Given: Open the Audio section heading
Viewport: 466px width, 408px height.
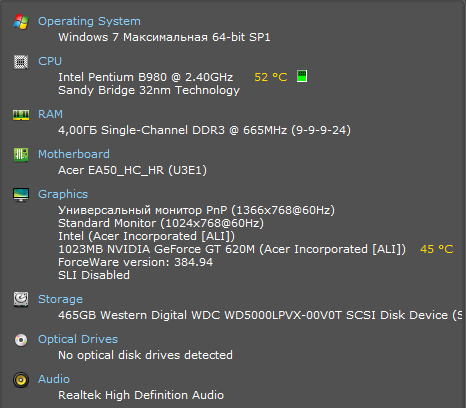Looking at the screenshot, I should [x=54, y=379].
